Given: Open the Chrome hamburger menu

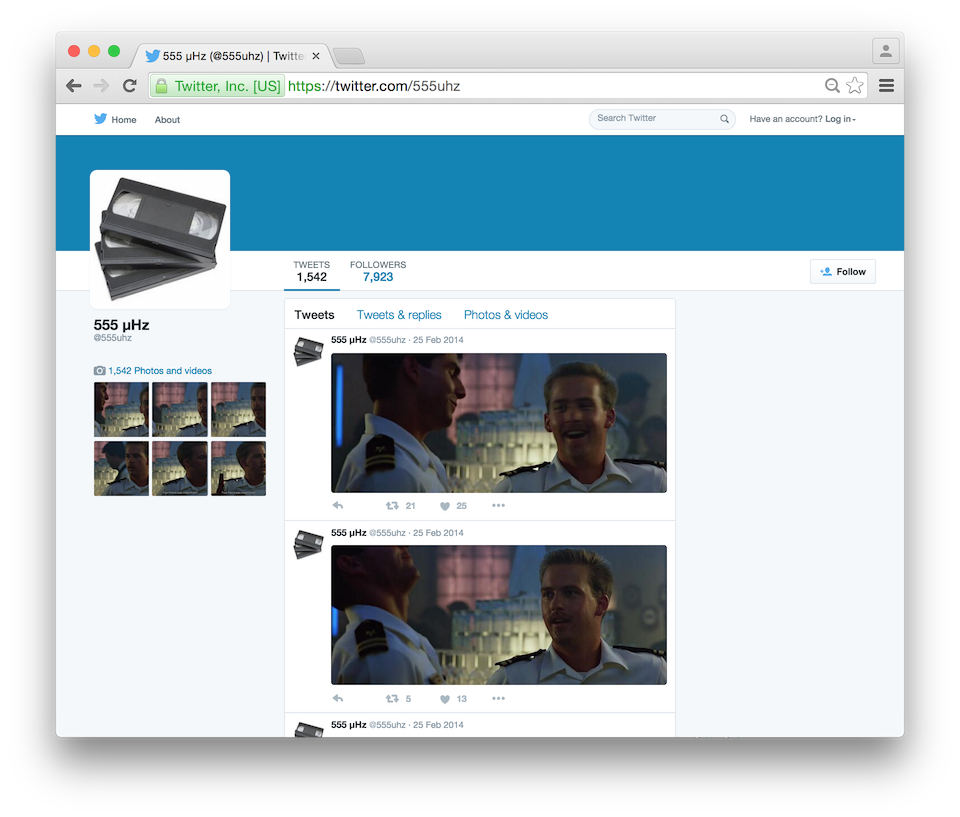Looking at the screenshot, I should pos(886,86).
